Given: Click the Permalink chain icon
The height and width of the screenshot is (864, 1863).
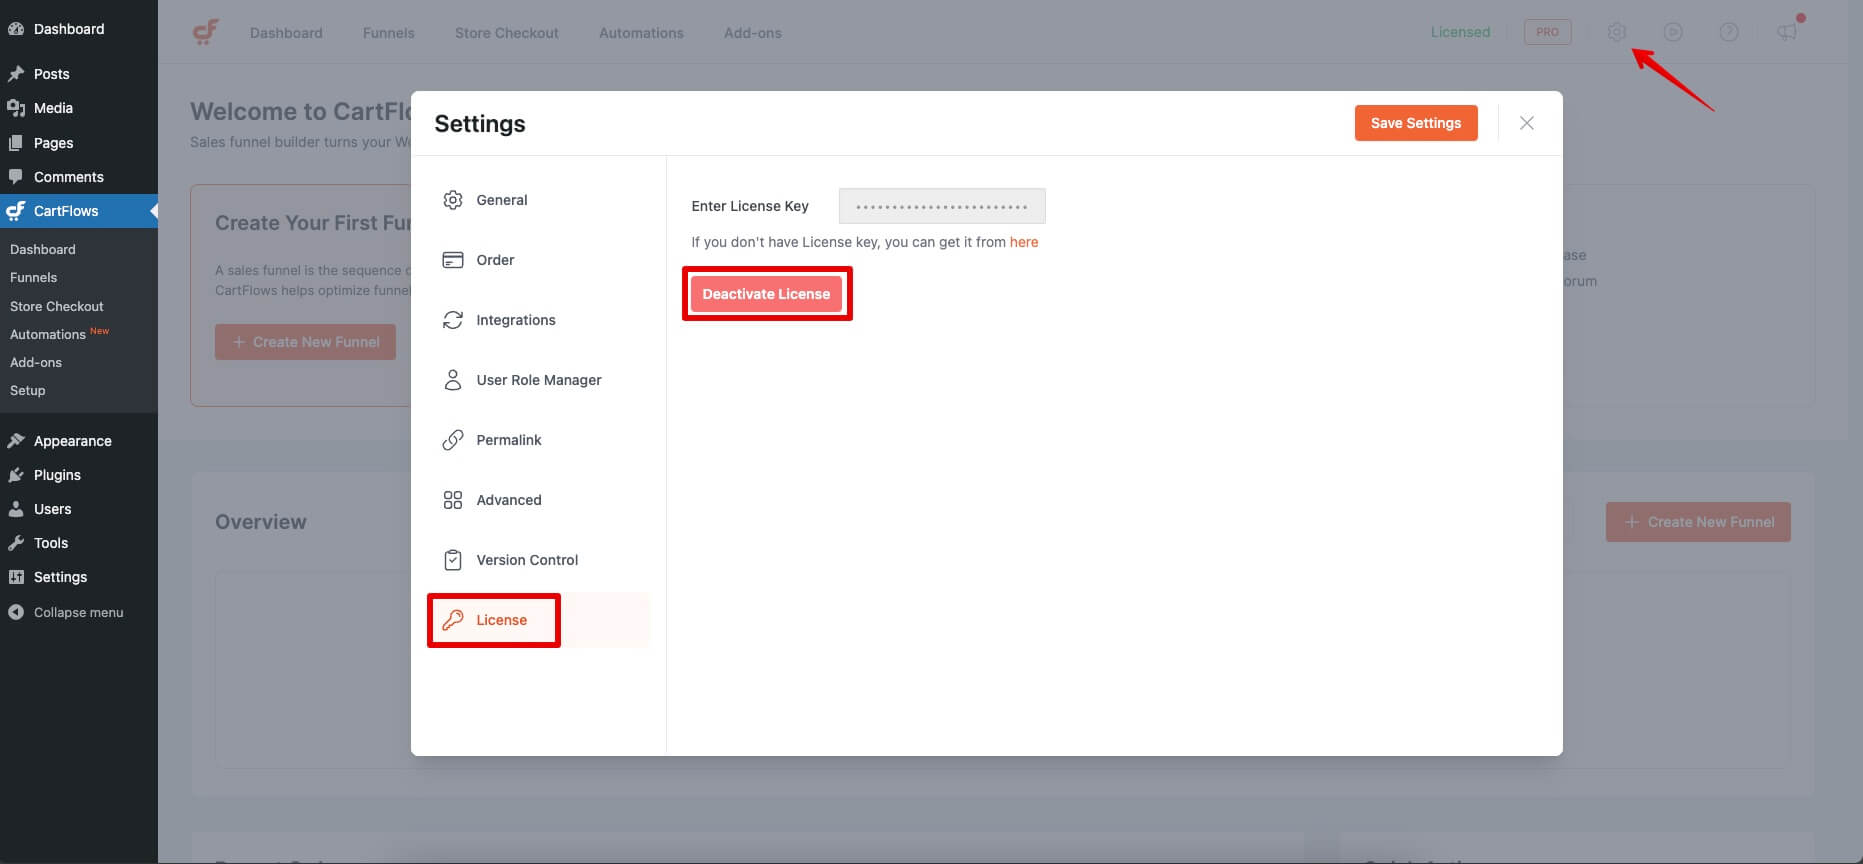Looking at the screenshot, I should (453, 440).
